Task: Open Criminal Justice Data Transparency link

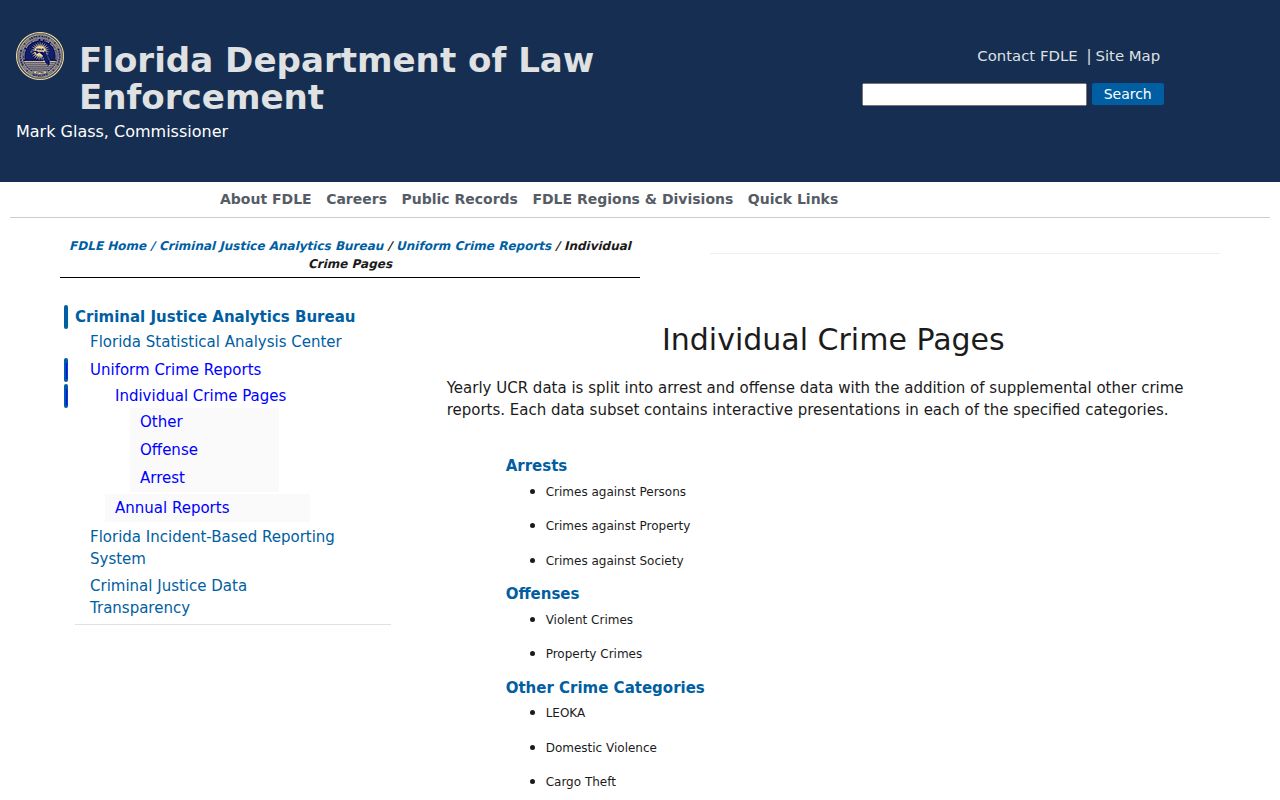Action: coord(168,597)
